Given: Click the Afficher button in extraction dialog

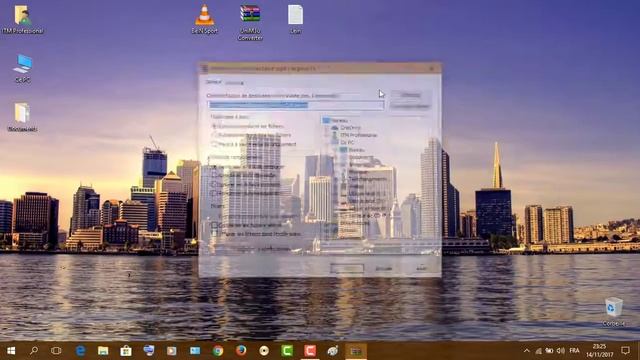Looking at the screenshot, I should (x=410, y=95).
